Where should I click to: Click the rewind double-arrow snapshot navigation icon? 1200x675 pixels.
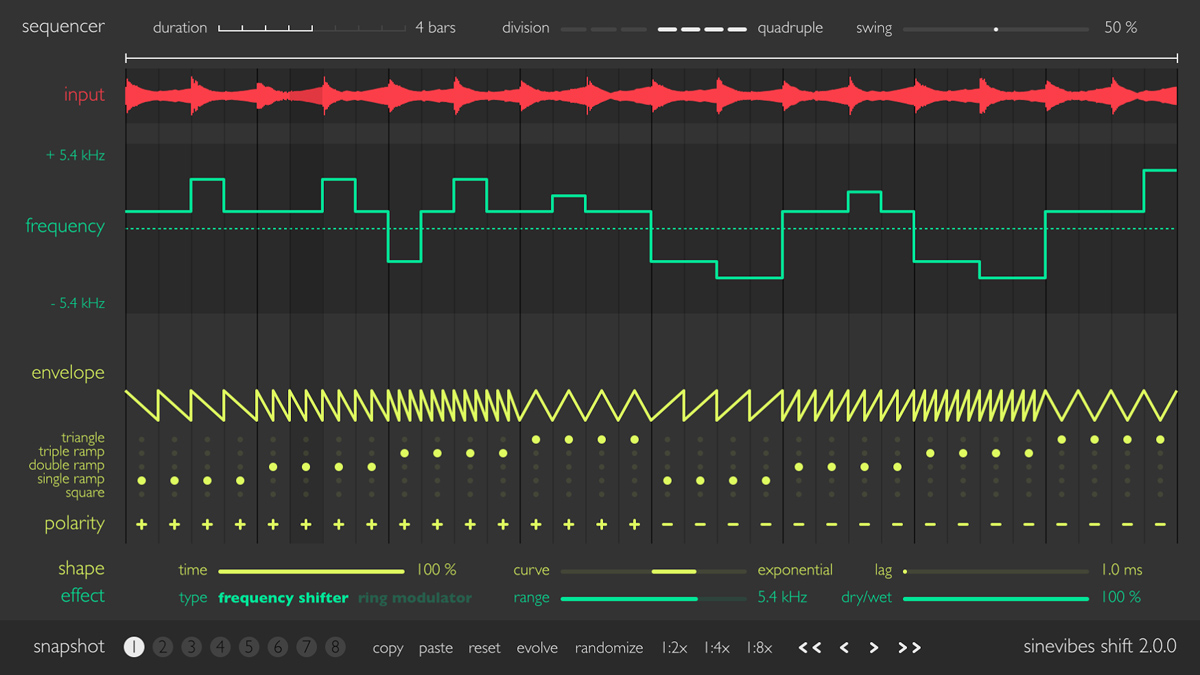pos(810,647)
